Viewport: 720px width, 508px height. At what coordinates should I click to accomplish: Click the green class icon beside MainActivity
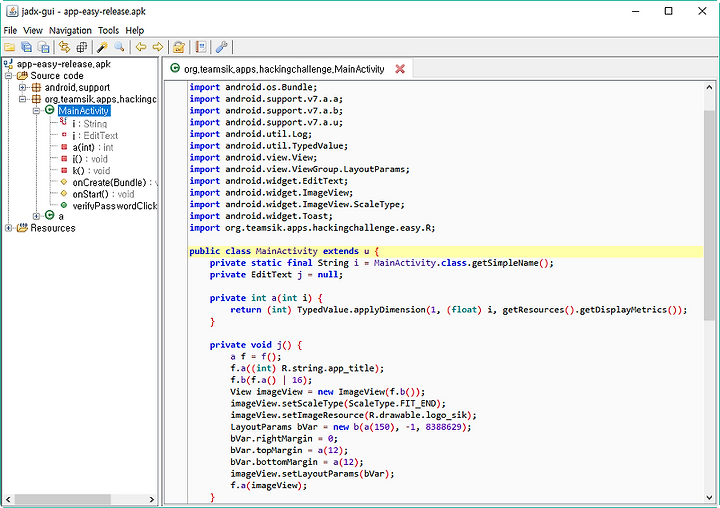point(50,110)
